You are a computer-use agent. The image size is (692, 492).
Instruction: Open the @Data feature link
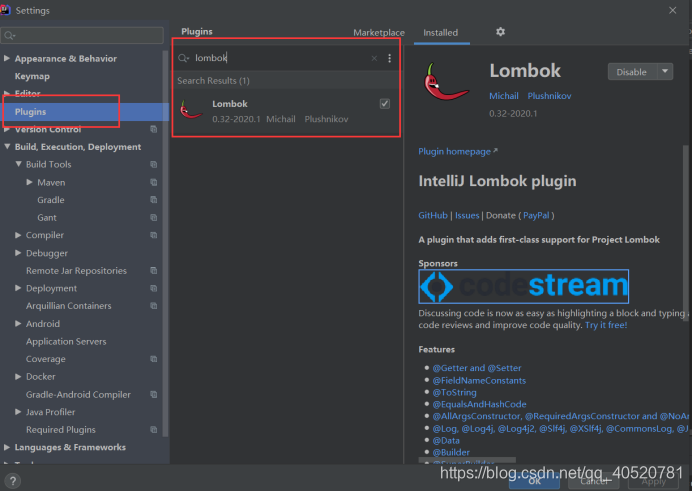coord(446,440)
